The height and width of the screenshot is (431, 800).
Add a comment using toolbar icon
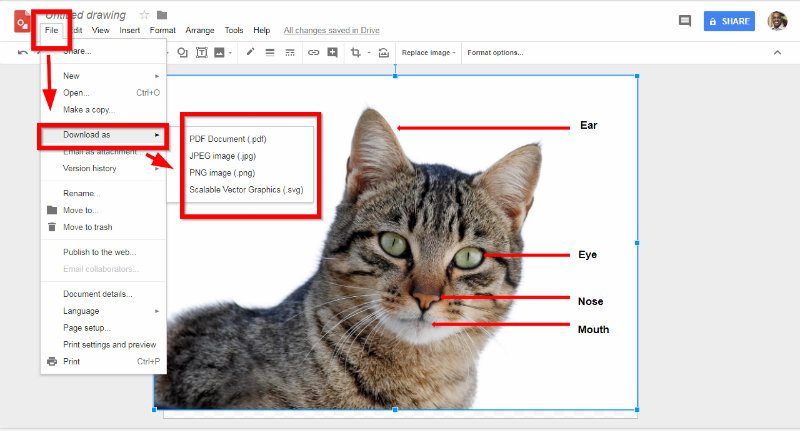click(x=332, y=52)
